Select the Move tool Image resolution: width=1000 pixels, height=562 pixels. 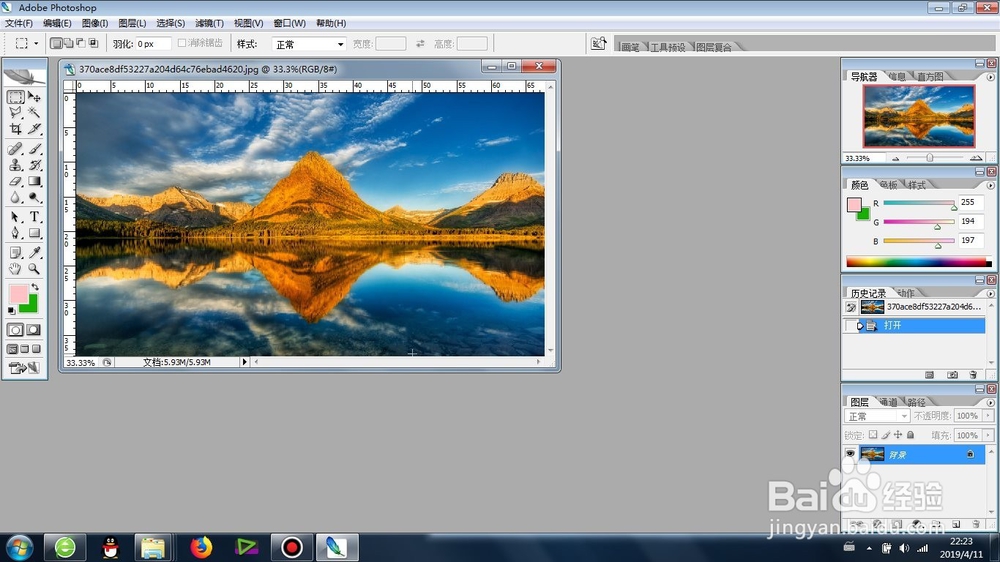(34, 97)
